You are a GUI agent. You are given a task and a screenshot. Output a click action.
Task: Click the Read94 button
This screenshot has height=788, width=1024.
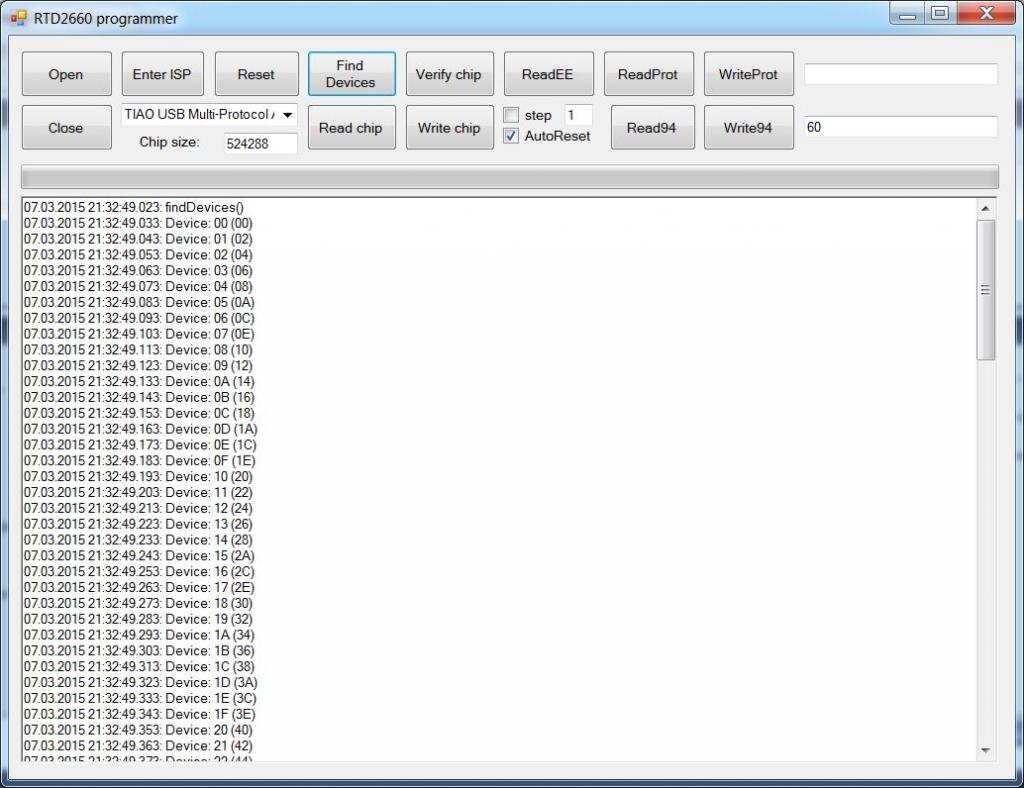click(651, 128)
